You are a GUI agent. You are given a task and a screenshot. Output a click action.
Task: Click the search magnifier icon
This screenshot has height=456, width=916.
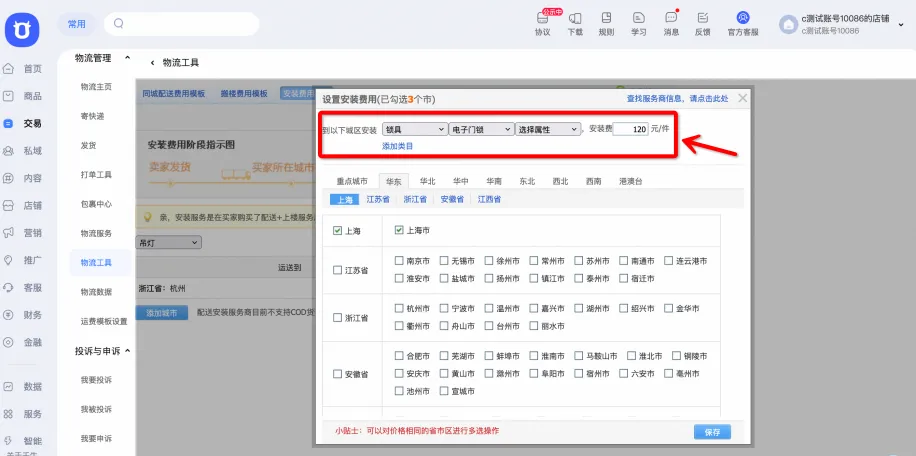119,23
